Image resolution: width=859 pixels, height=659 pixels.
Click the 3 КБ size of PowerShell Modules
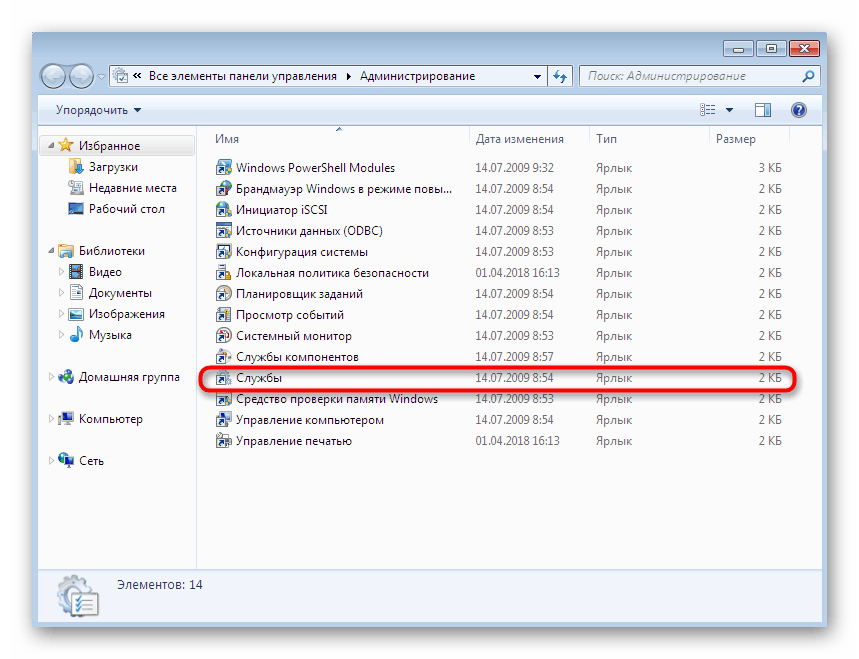[x=770, y=168]
